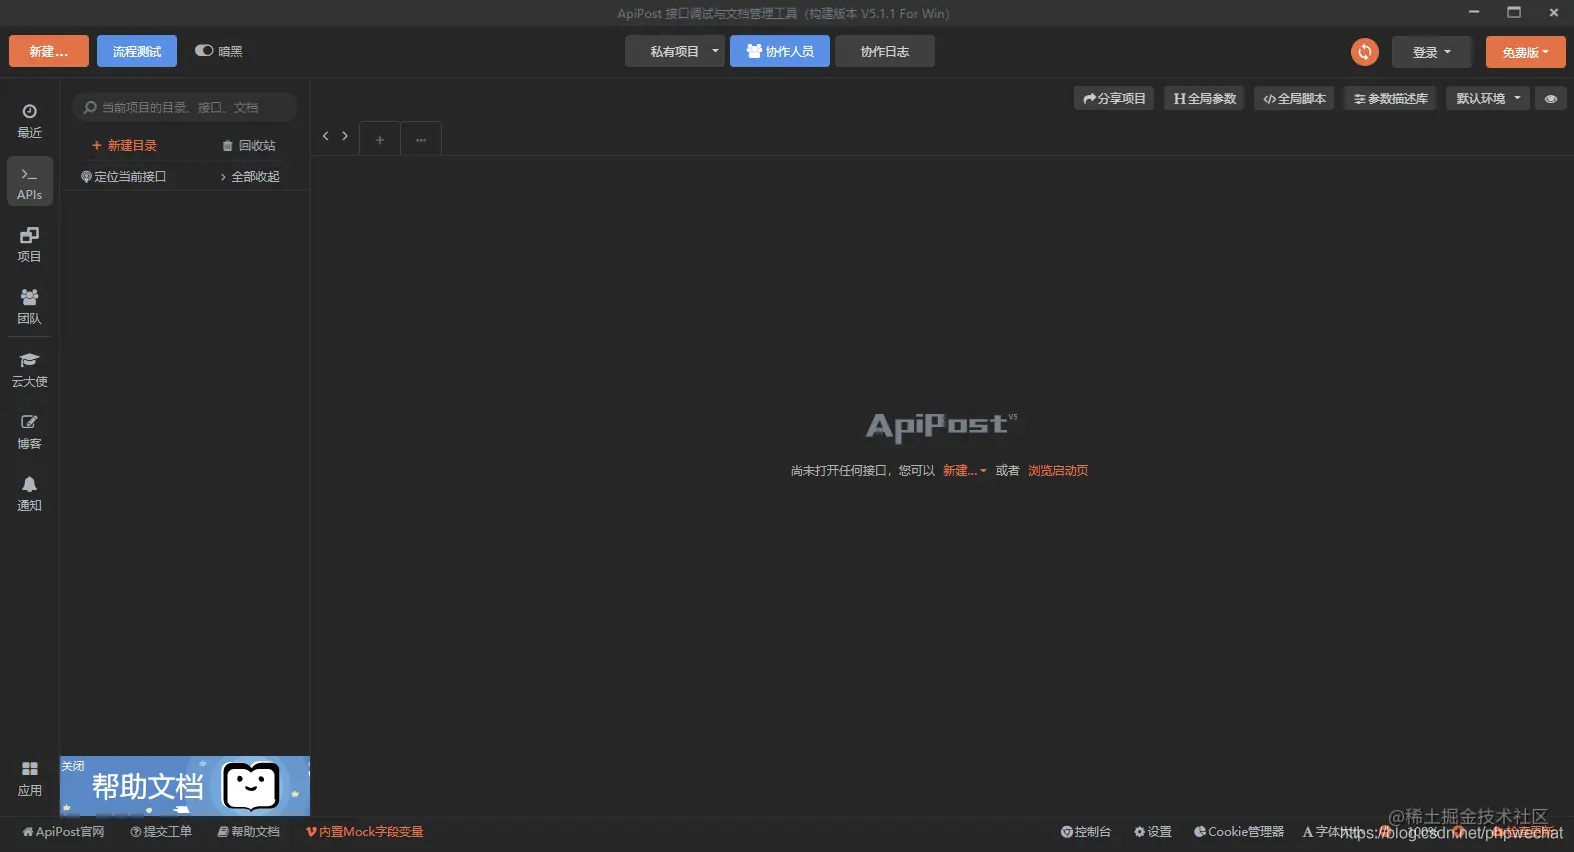The image size is (1574, 852).
Task: Click the orange sync refresh icon
Action: tap(1364, 52)
